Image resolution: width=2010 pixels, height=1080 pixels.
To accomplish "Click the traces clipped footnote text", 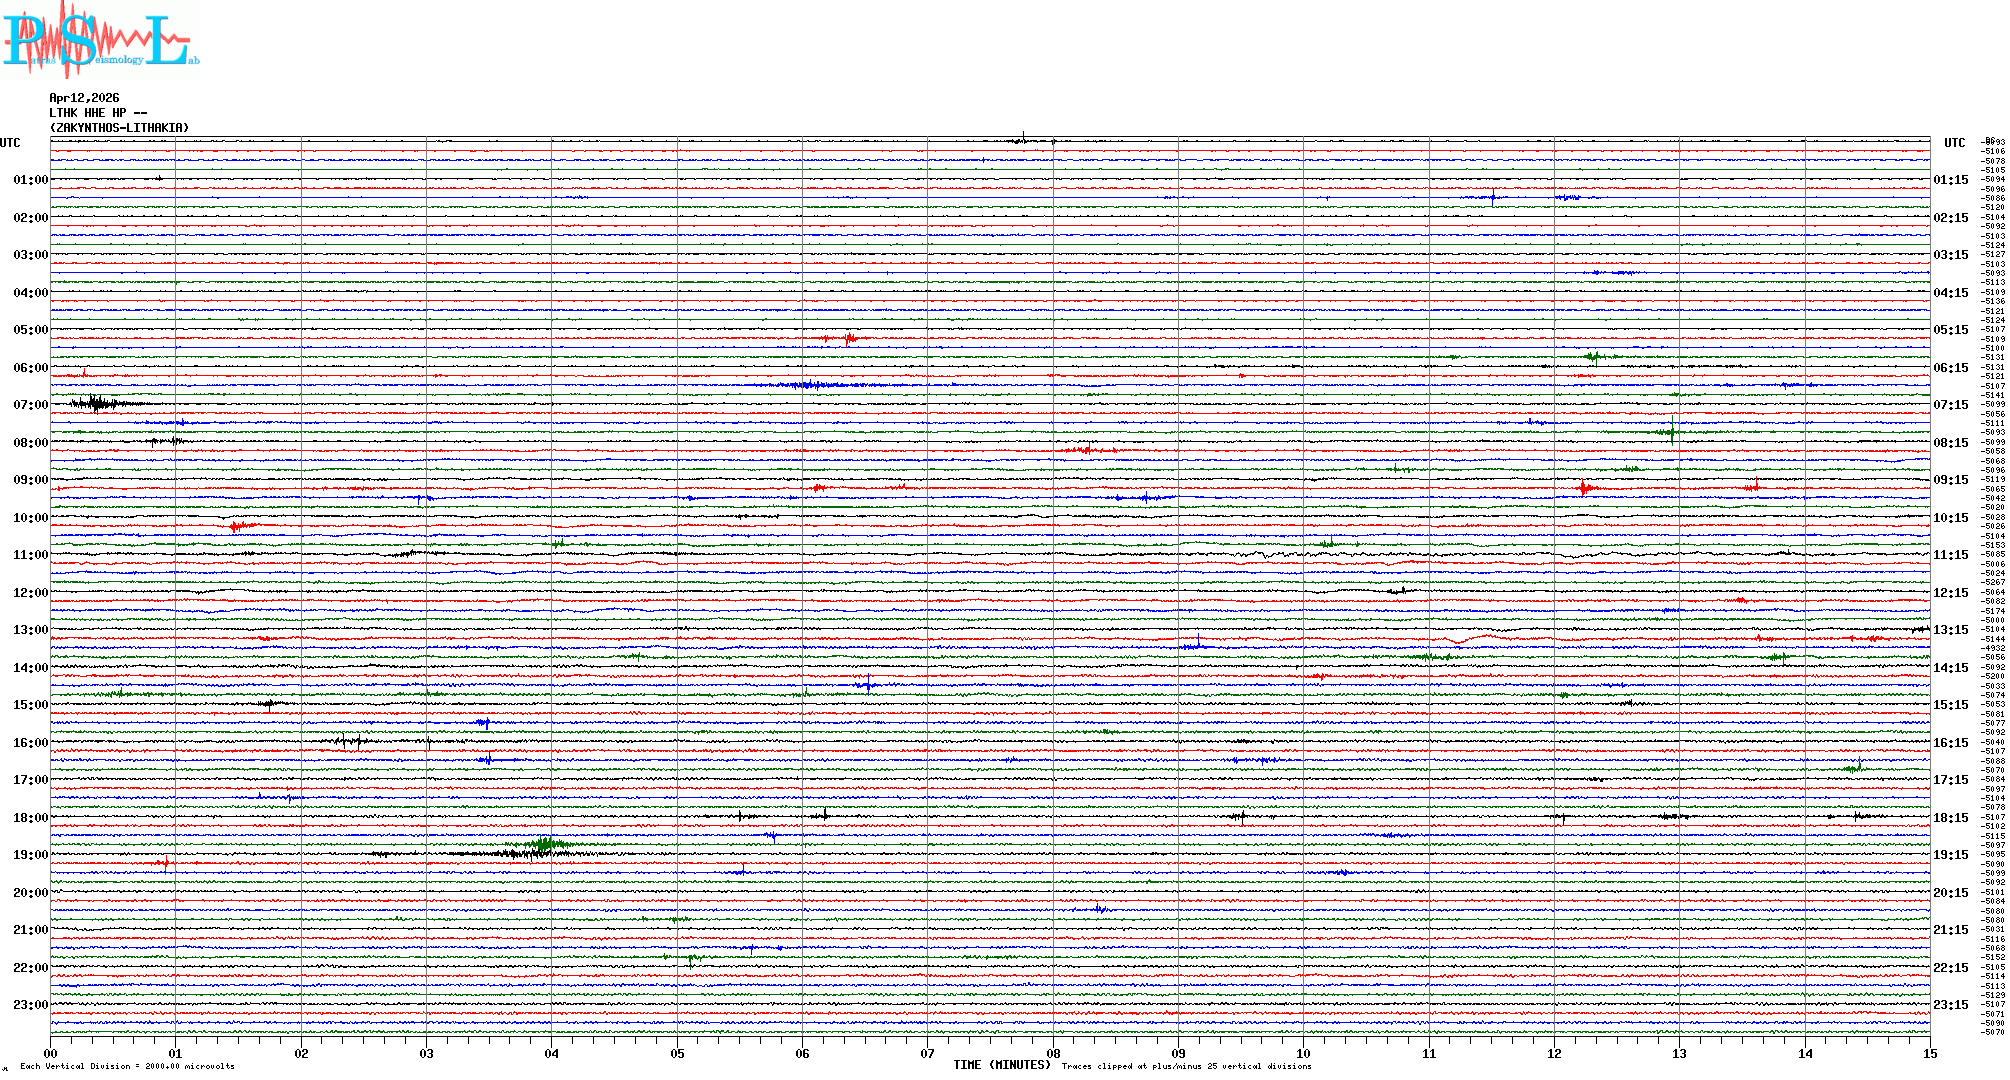I will click(1186, 1066).
